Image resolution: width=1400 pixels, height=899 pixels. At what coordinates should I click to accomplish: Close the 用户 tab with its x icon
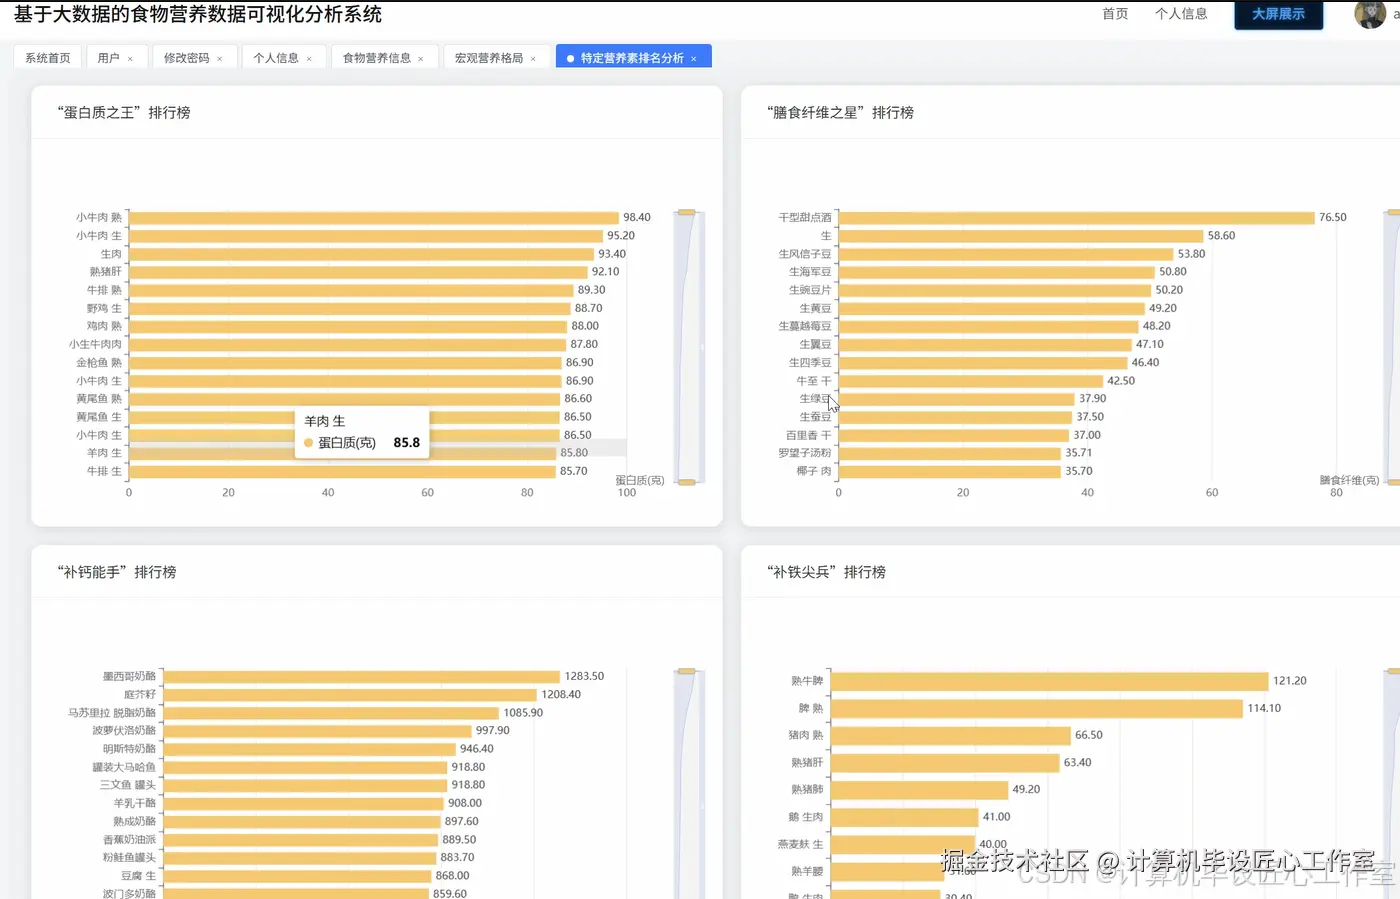click(x=130, y=59)
